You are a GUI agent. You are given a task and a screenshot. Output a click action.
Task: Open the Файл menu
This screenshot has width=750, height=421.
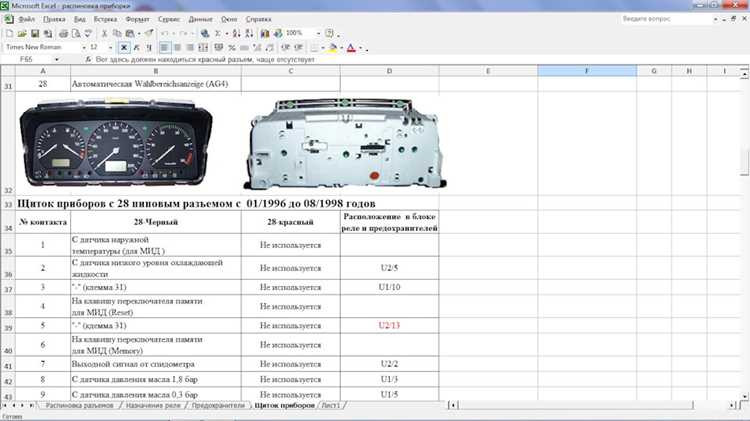(x=27, y=19)
